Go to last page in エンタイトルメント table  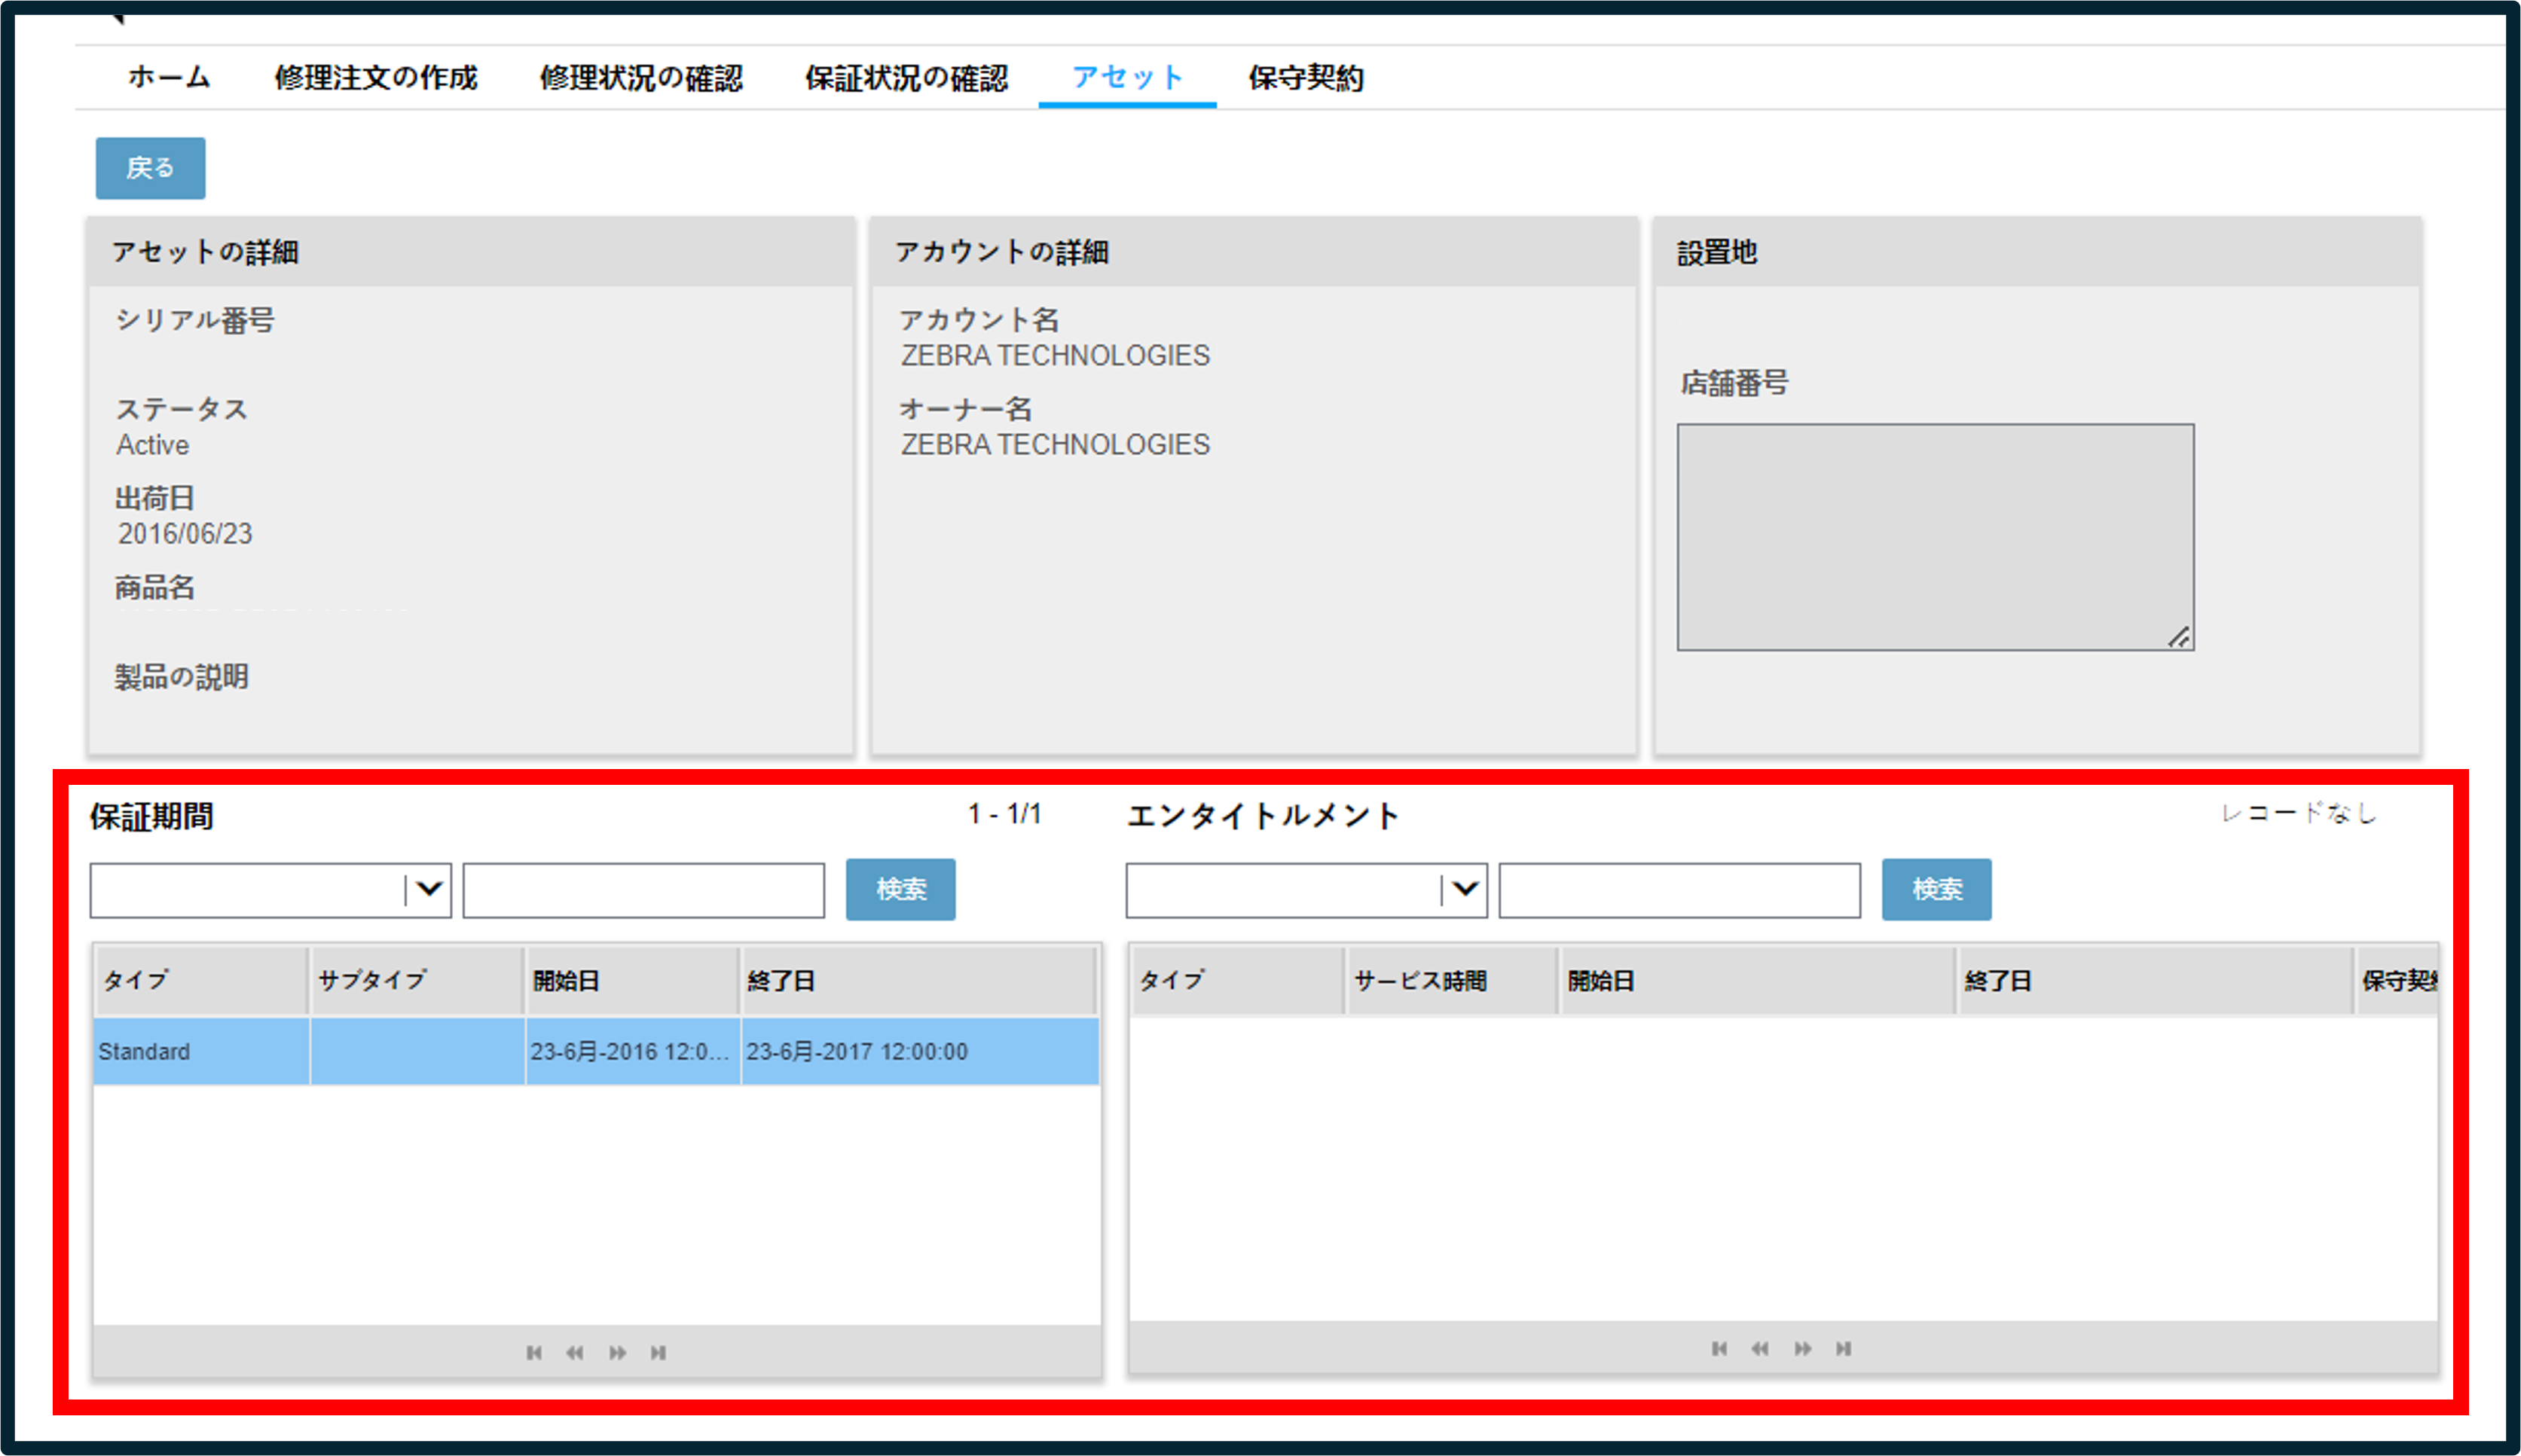click(1843, 1348)
